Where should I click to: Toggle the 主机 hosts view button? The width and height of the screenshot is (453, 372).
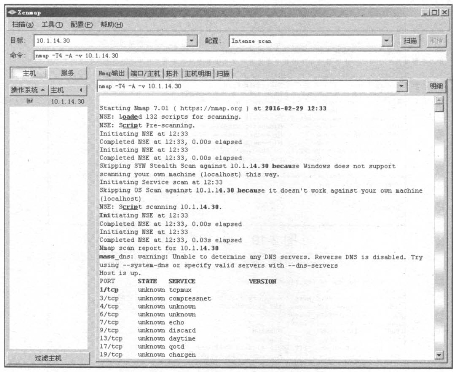coord(29,73)
